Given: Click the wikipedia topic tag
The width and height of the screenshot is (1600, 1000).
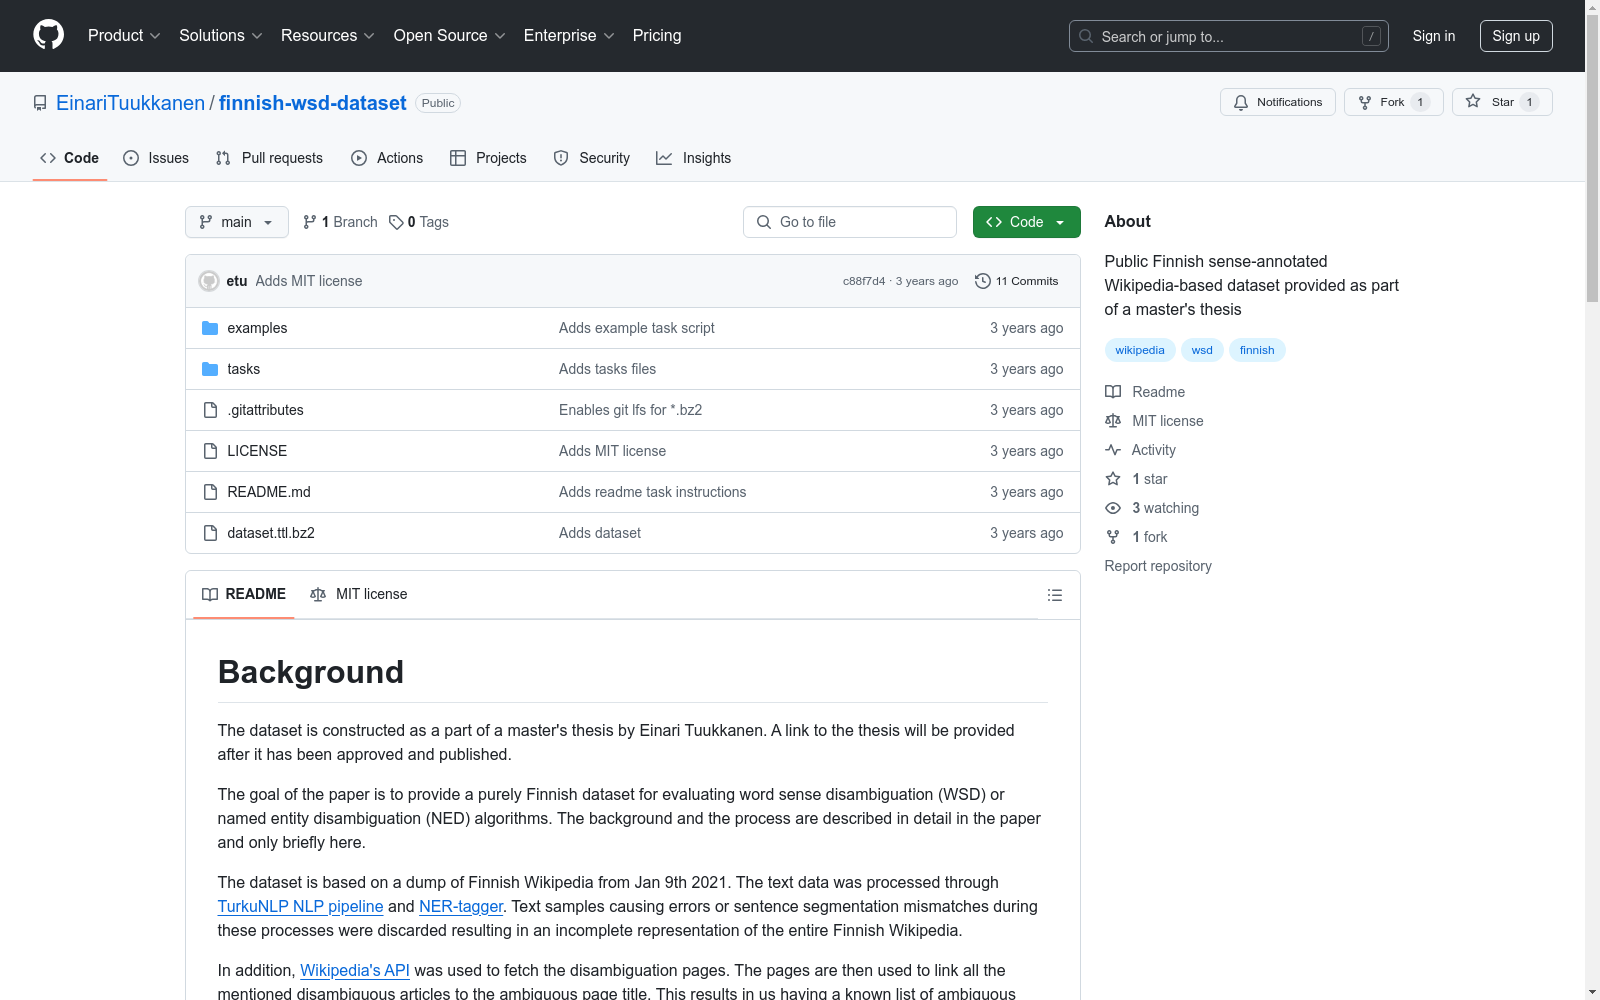Looking at the screenshot, I should 1140,350.
